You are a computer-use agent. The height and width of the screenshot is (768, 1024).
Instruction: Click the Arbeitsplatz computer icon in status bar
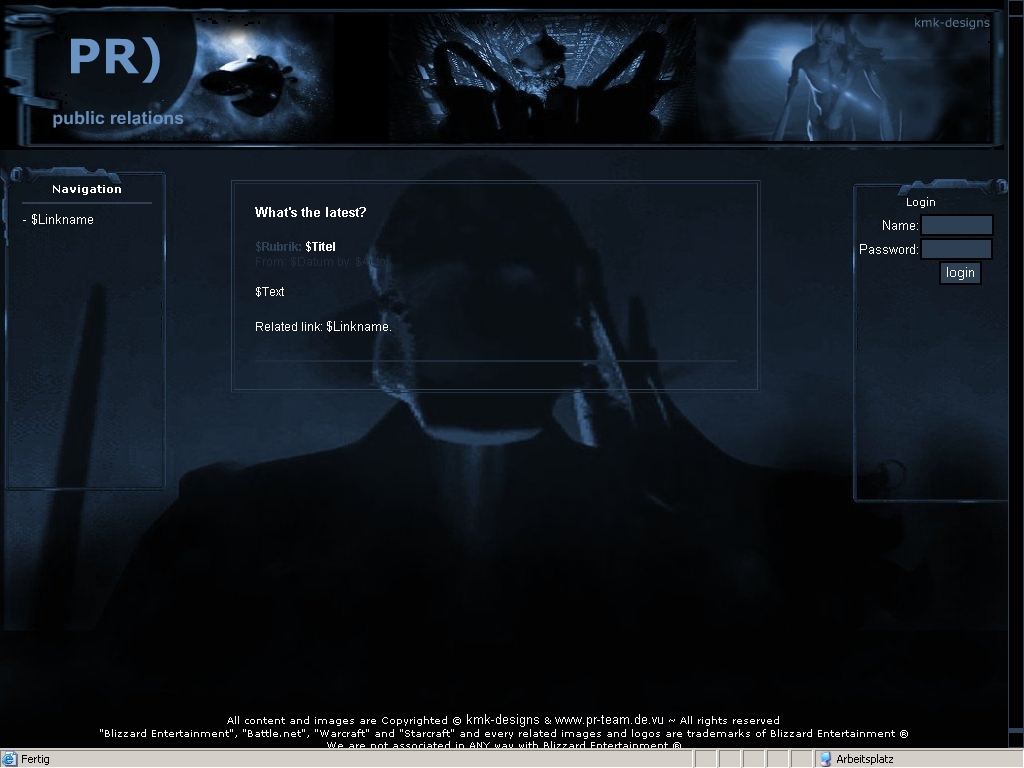coord(825,759)
